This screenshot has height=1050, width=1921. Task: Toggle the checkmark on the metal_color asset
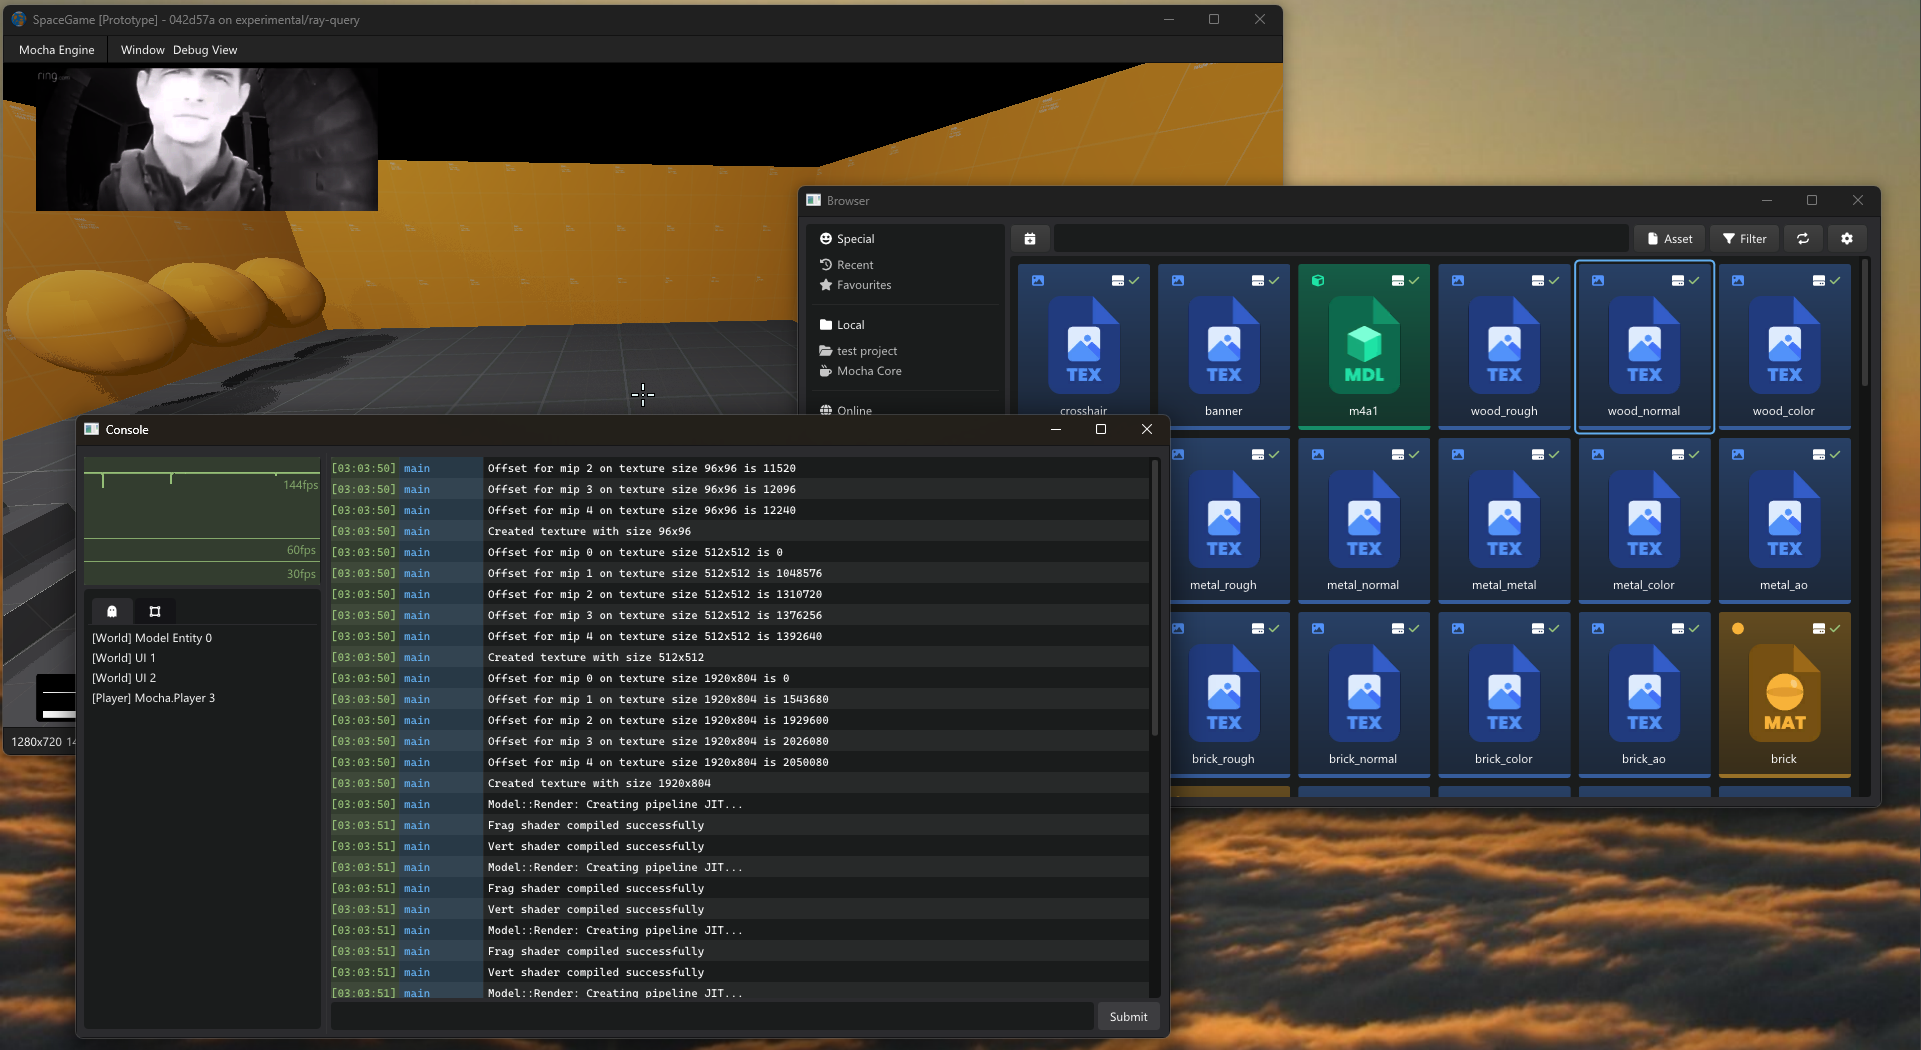tap(1695, 455)
